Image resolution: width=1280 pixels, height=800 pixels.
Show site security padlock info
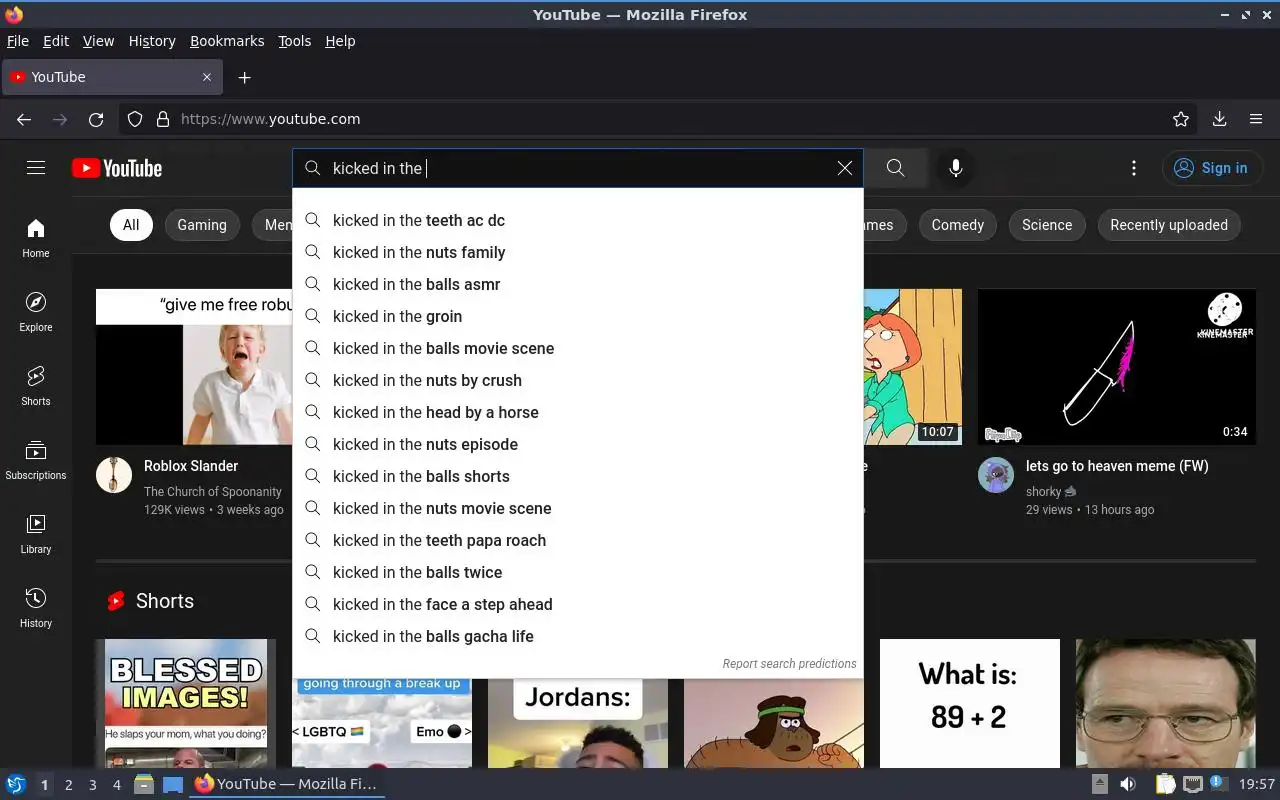point(163,119)
